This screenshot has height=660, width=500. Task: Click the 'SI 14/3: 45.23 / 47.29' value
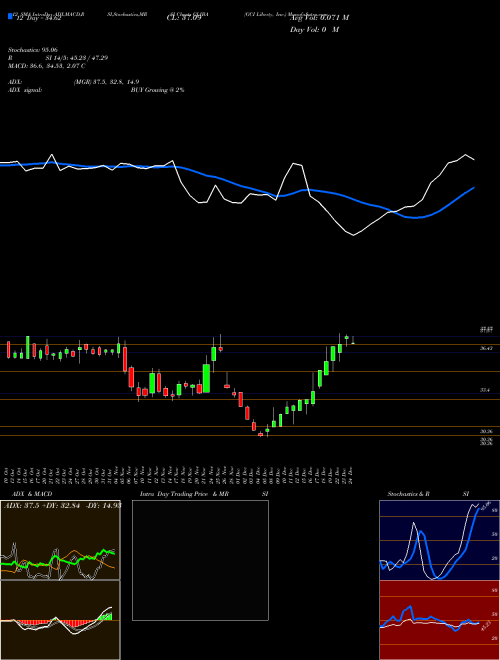click(77, 58)
